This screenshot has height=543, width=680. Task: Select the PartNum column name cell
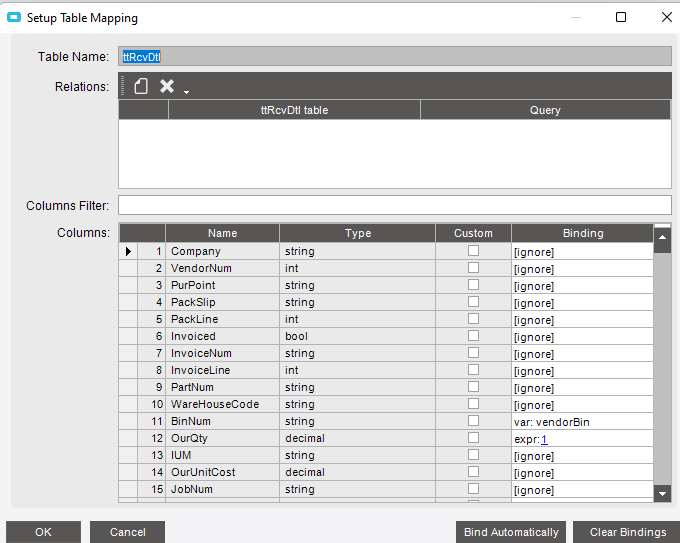pos(222,387)
